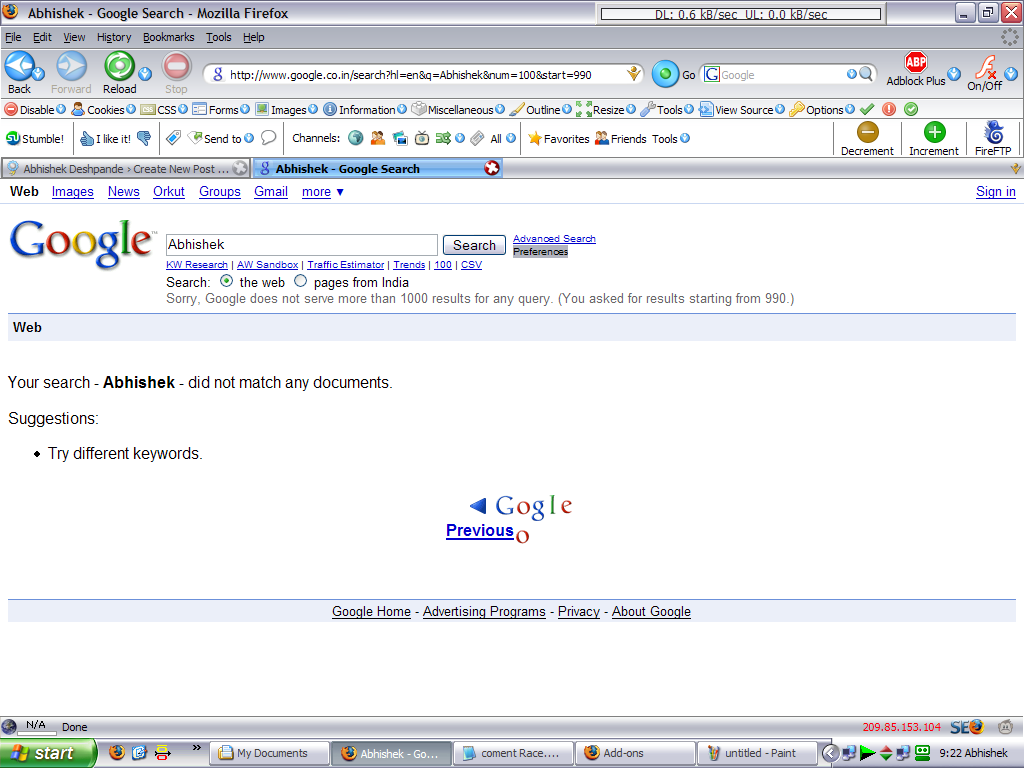Open StumbleUpon Favorites star

(x=558, y=138)
